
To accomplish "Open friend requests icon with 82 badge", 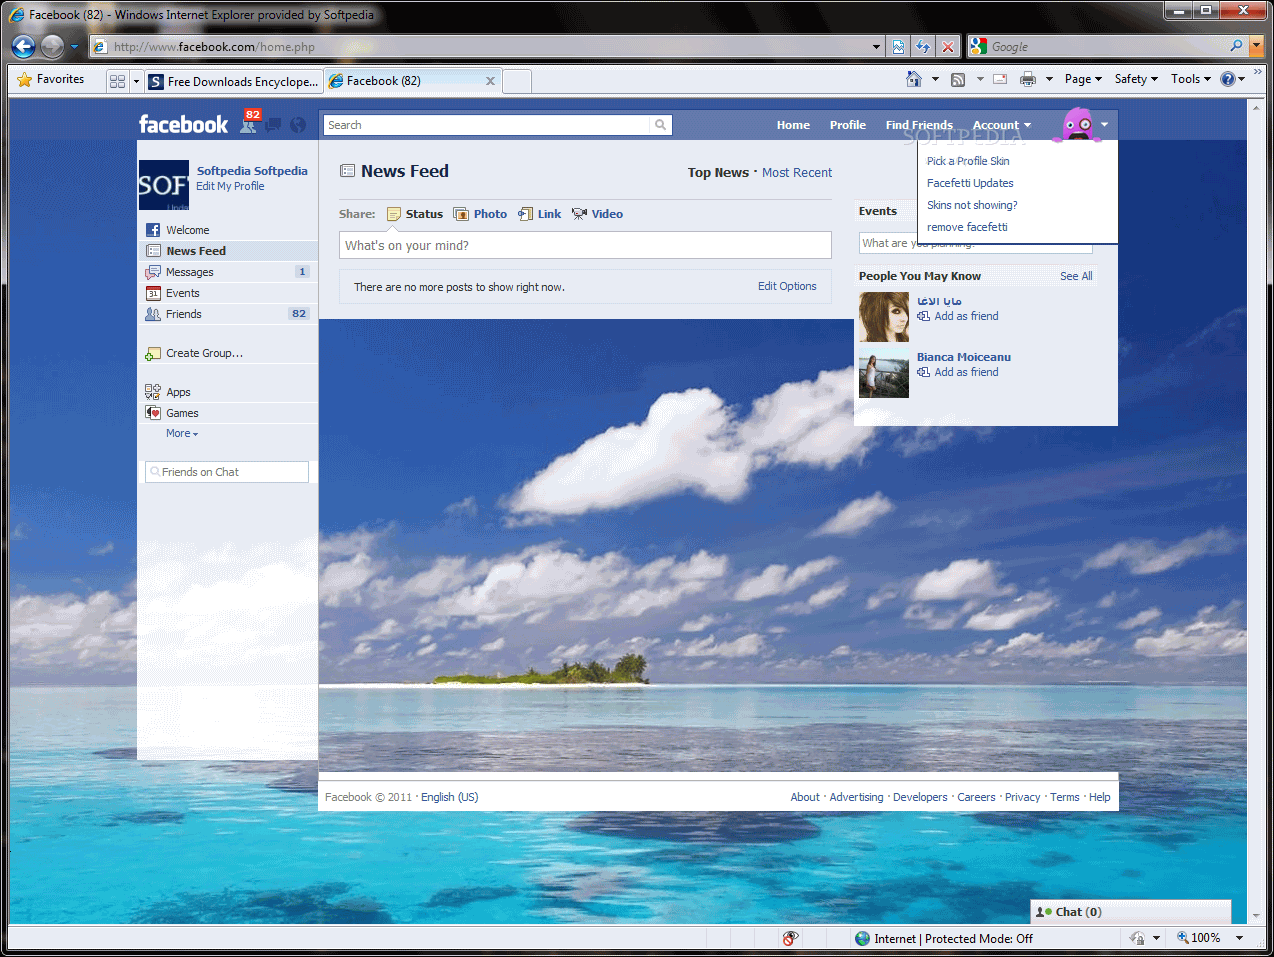I will click(248, 123).
